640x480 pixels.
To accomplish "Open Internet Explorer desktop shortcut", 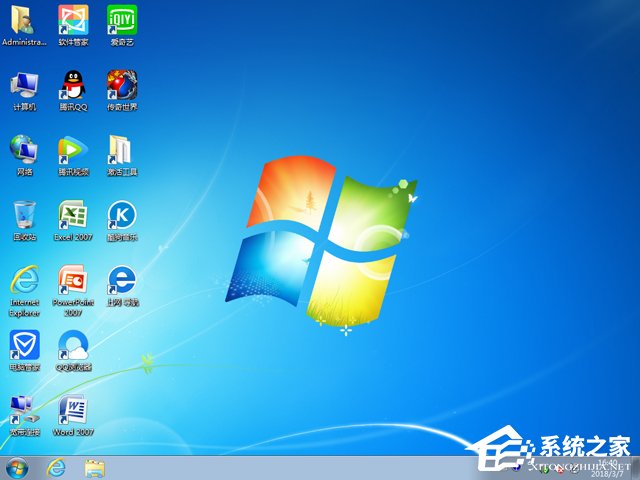I will click(24, 280).
